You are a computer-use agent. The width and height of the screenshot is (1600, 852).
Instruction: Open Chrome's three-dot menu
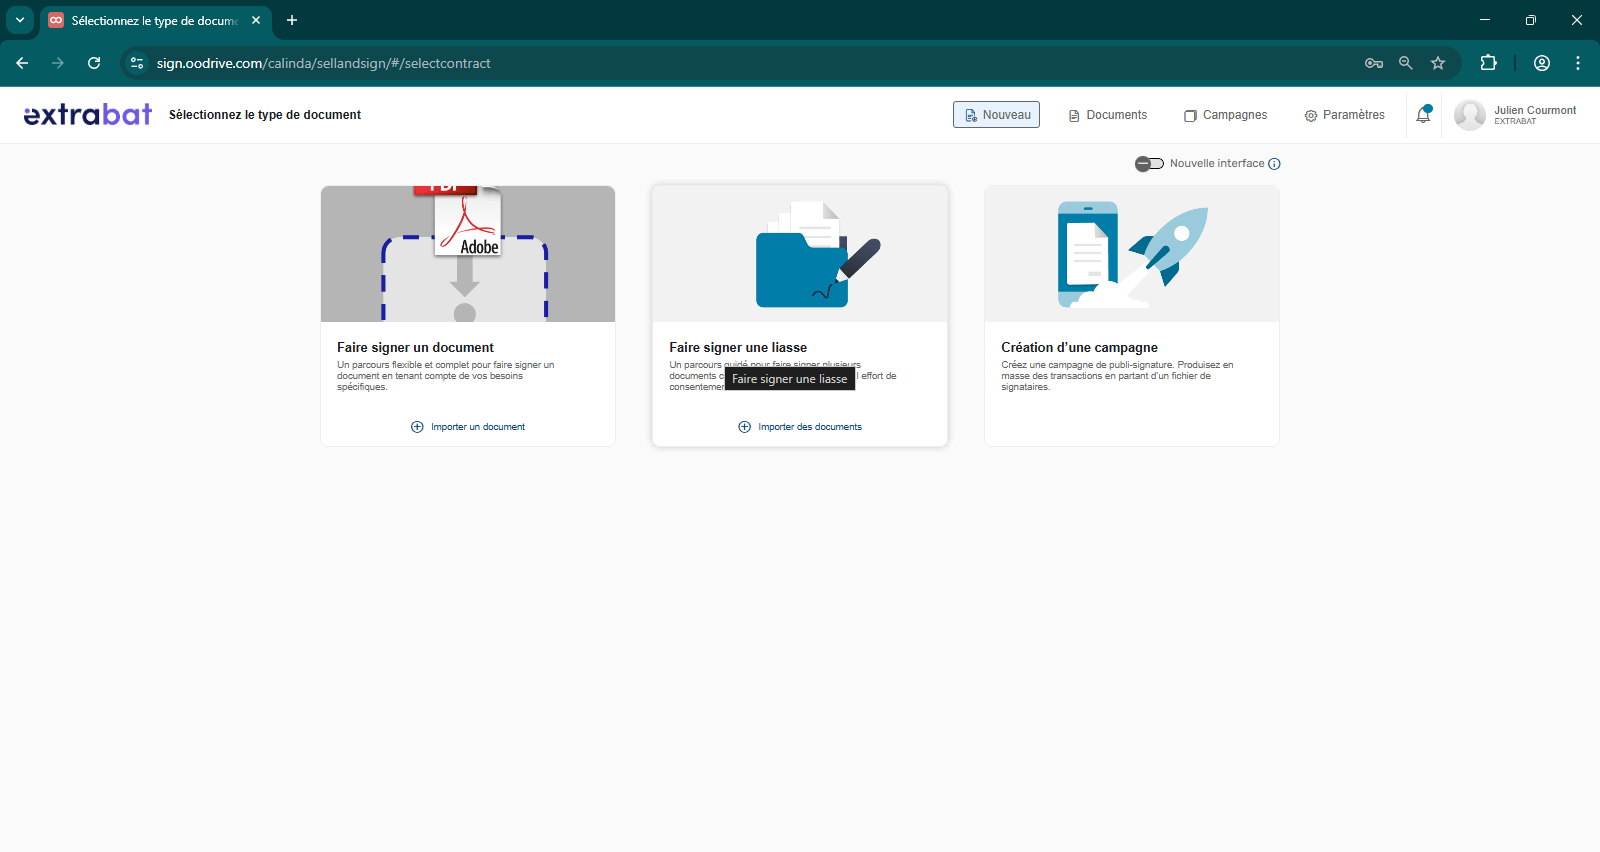pyautogui.click(x=1578, y=63)
